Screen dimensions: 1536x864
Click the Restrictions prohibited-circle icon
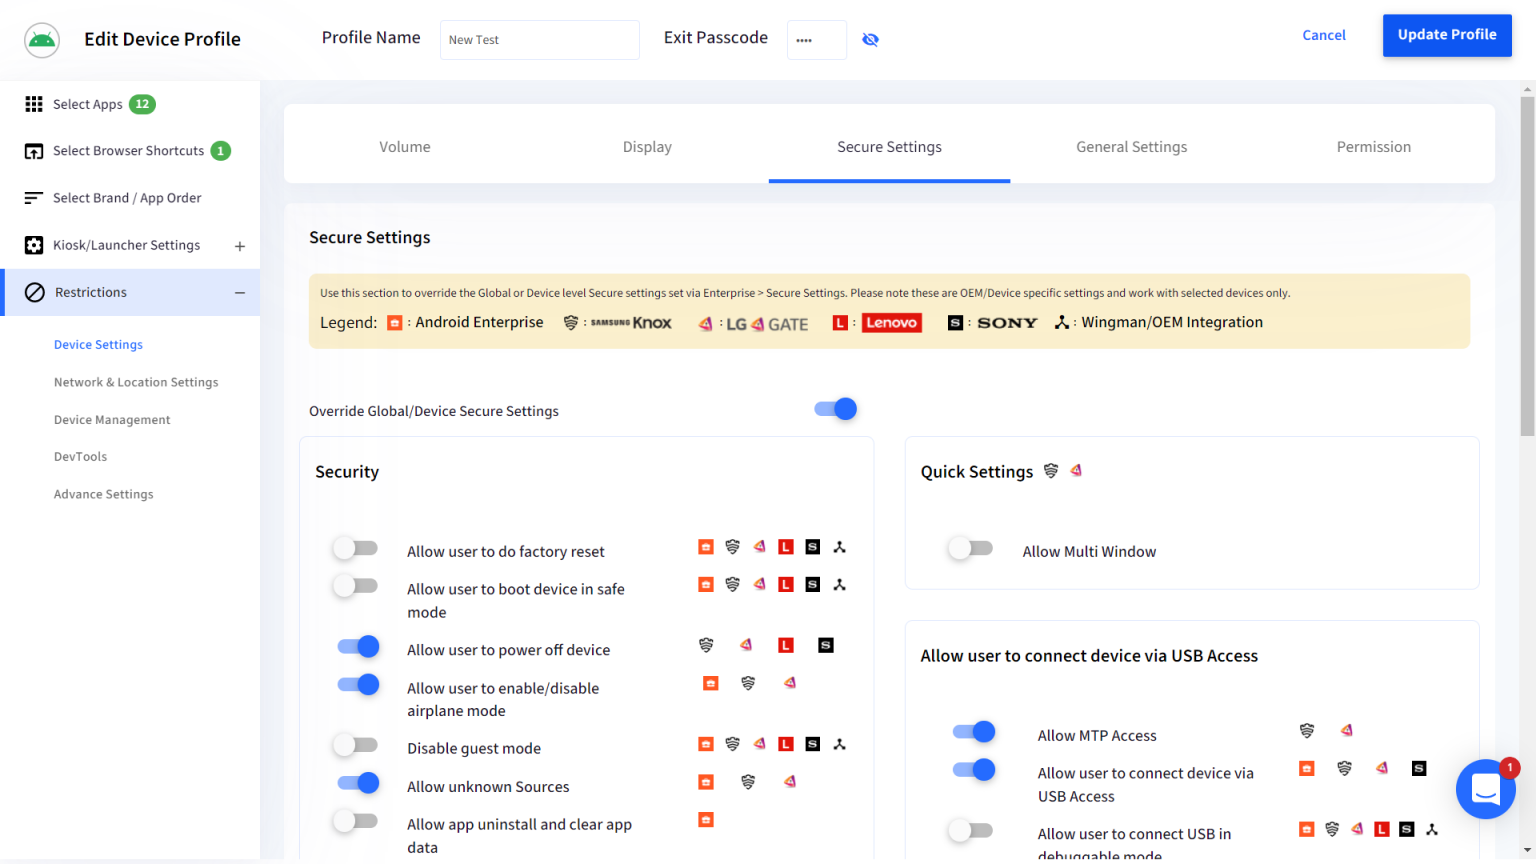click(35, 293)
